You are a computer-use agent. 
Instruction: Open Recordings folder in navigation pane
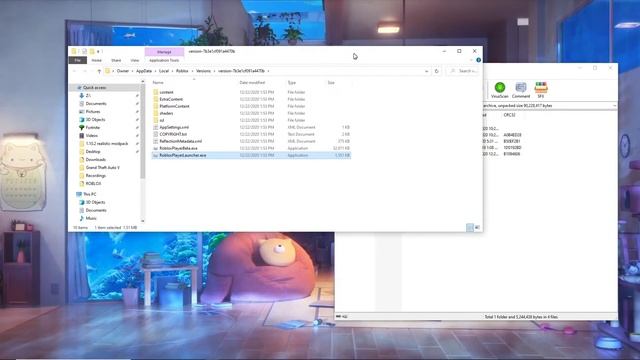click(x=96, y=176)
